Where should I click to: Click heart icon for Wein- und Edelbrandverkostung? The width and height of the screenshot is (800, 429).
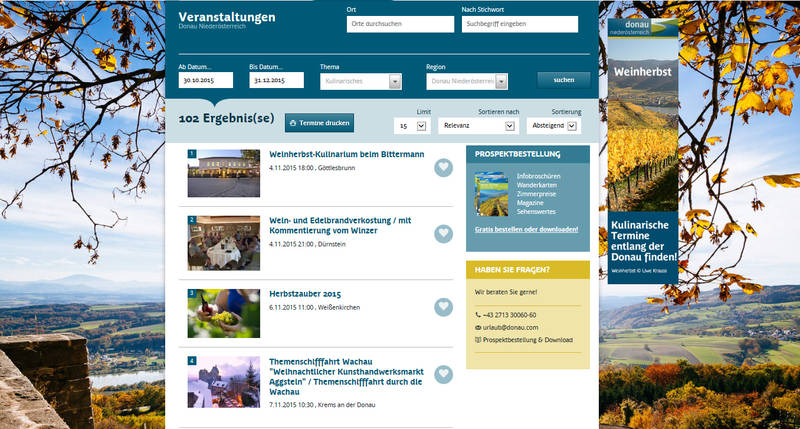pyautogui.click(x=444, y=234)
